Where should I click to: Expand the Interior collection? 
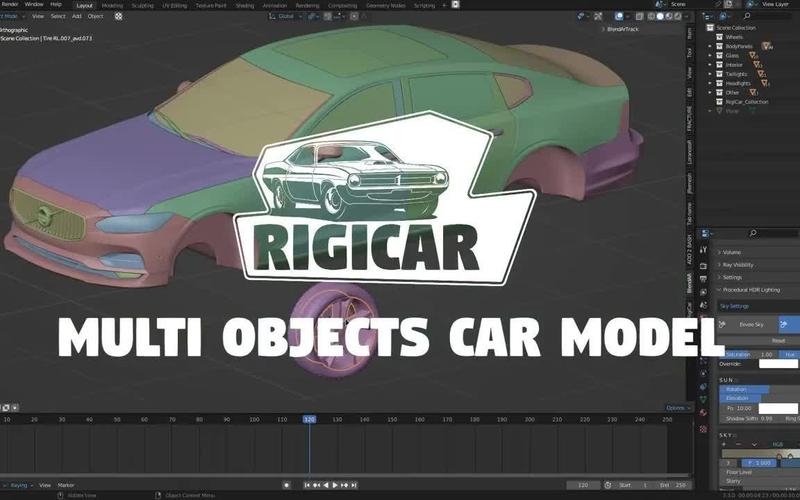[x=710, y=65]
